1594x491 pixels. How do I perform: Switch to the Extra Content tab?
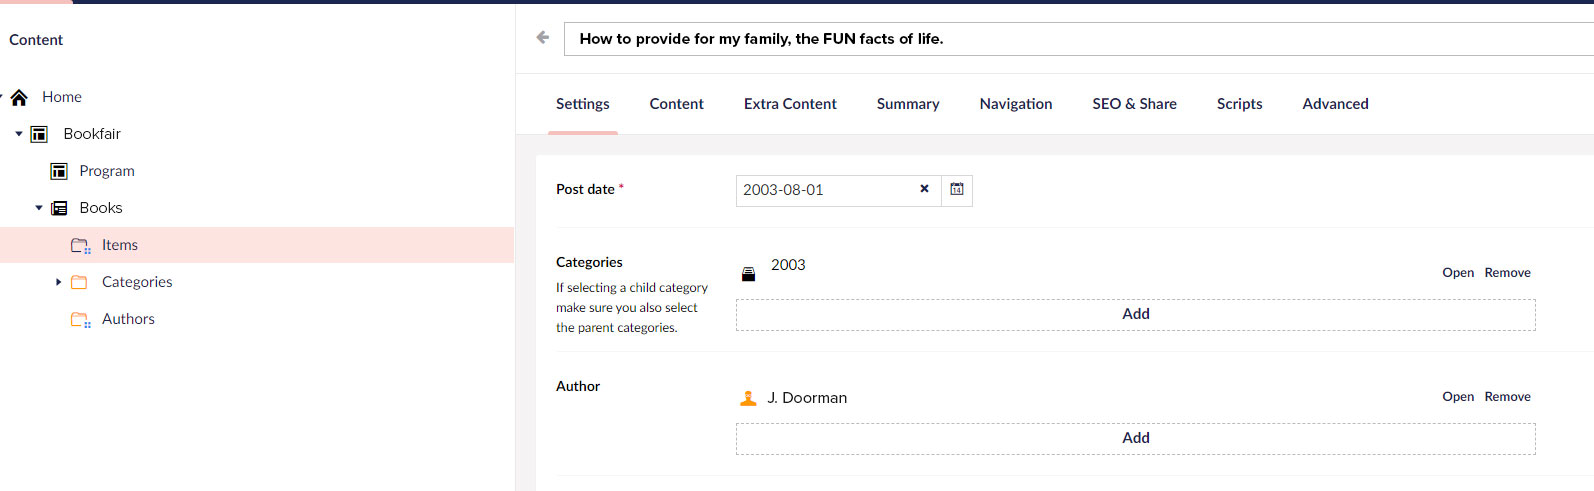point(790,104)
